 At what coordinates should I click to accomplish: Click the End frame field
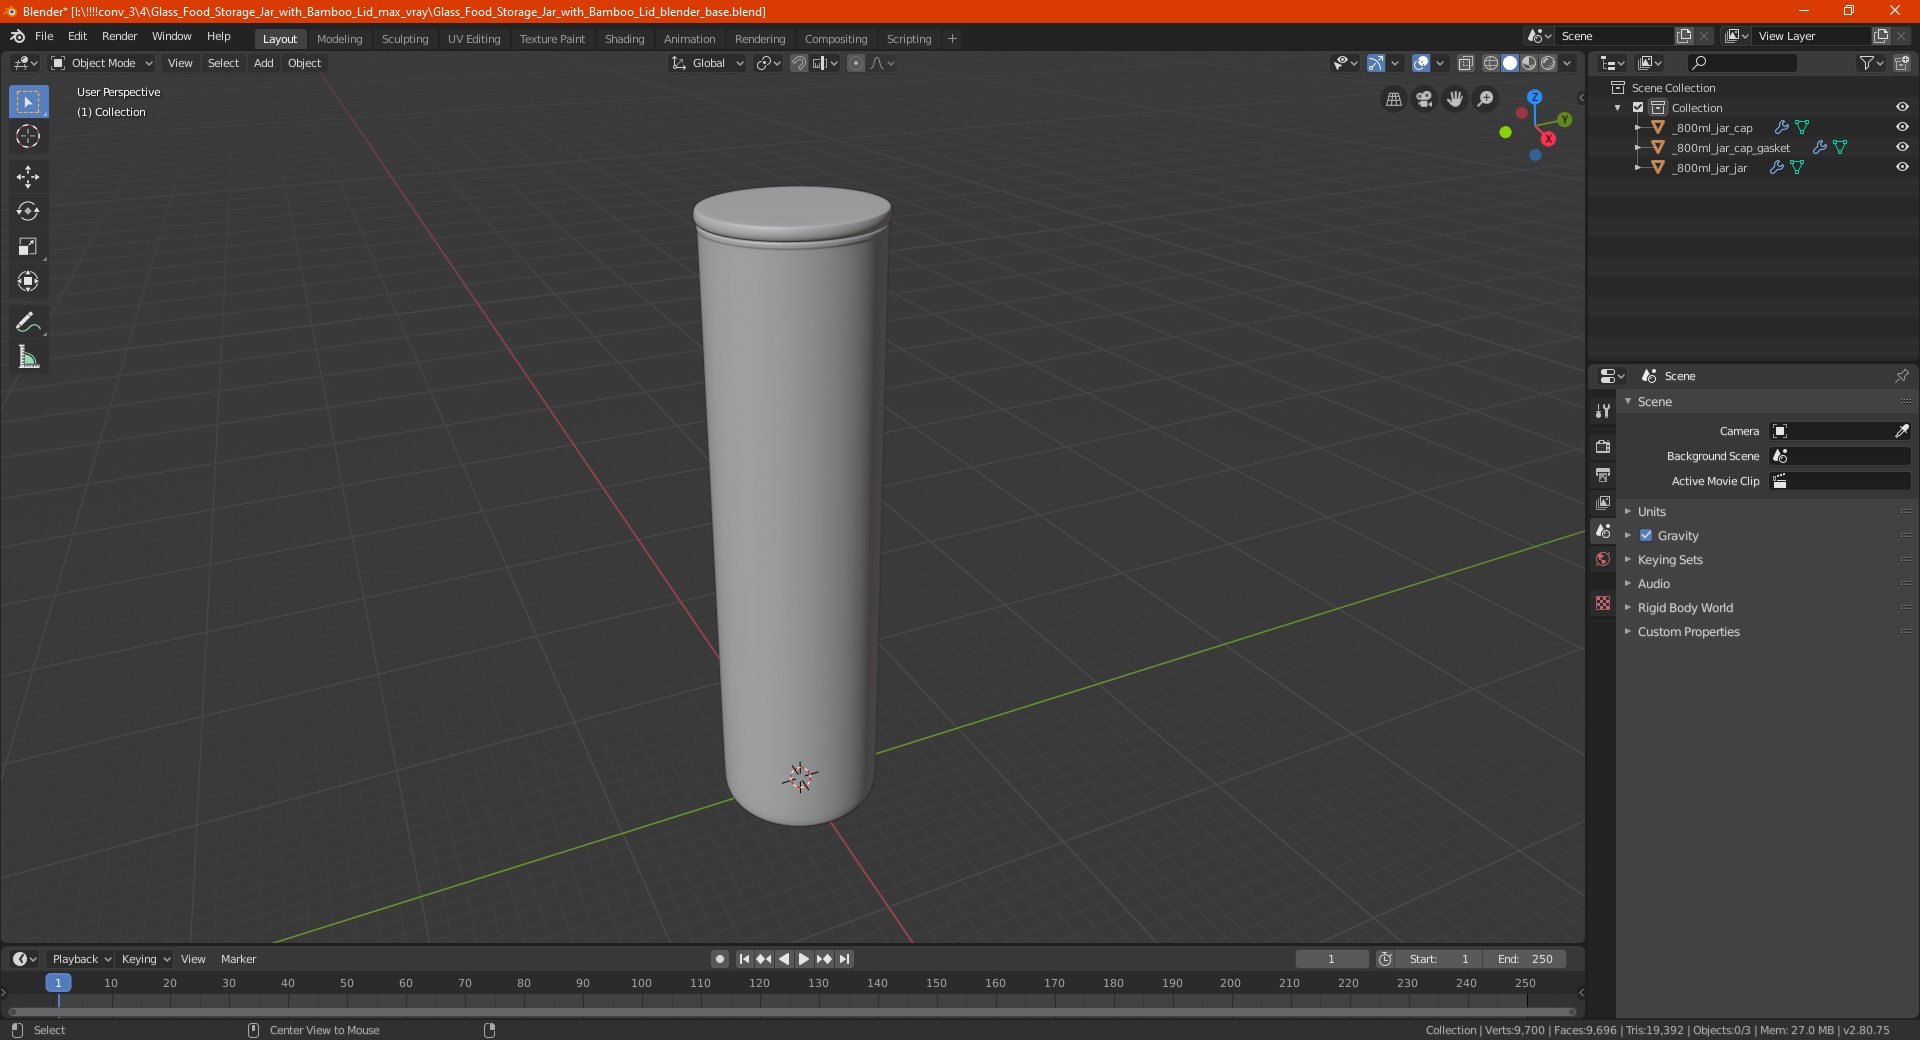point(1525,959)
